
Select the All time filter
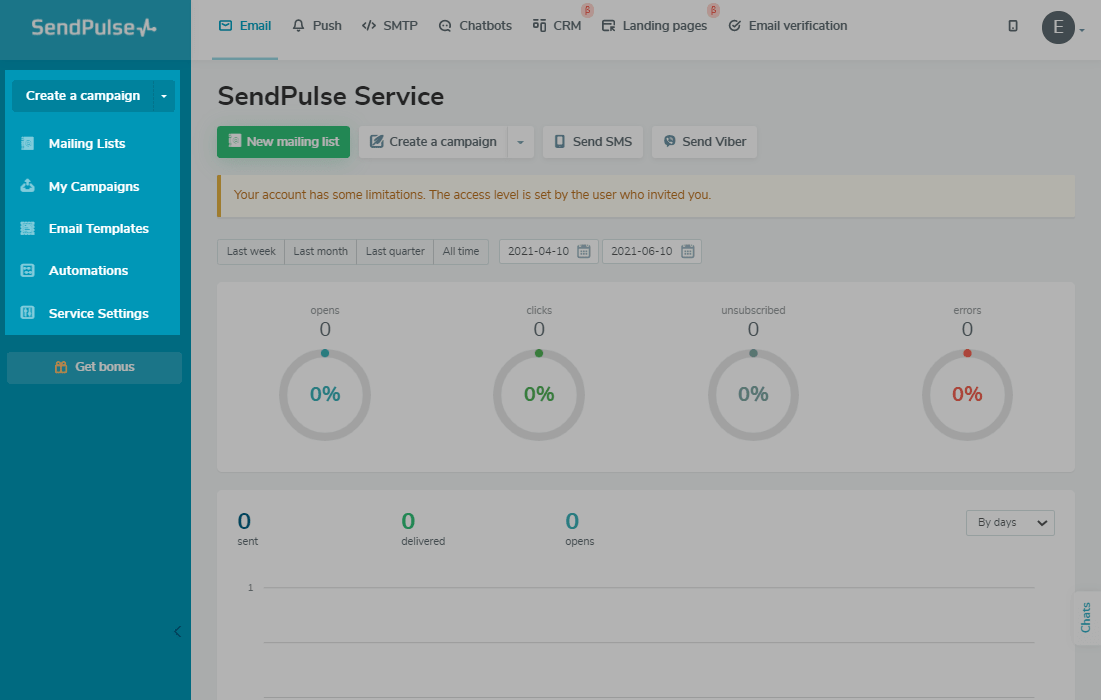461,251
